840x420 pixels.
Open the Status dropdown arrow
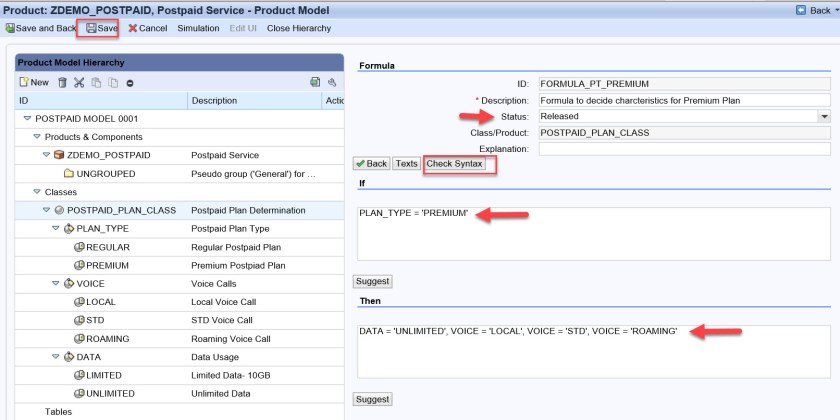click(x=824, y=116)
